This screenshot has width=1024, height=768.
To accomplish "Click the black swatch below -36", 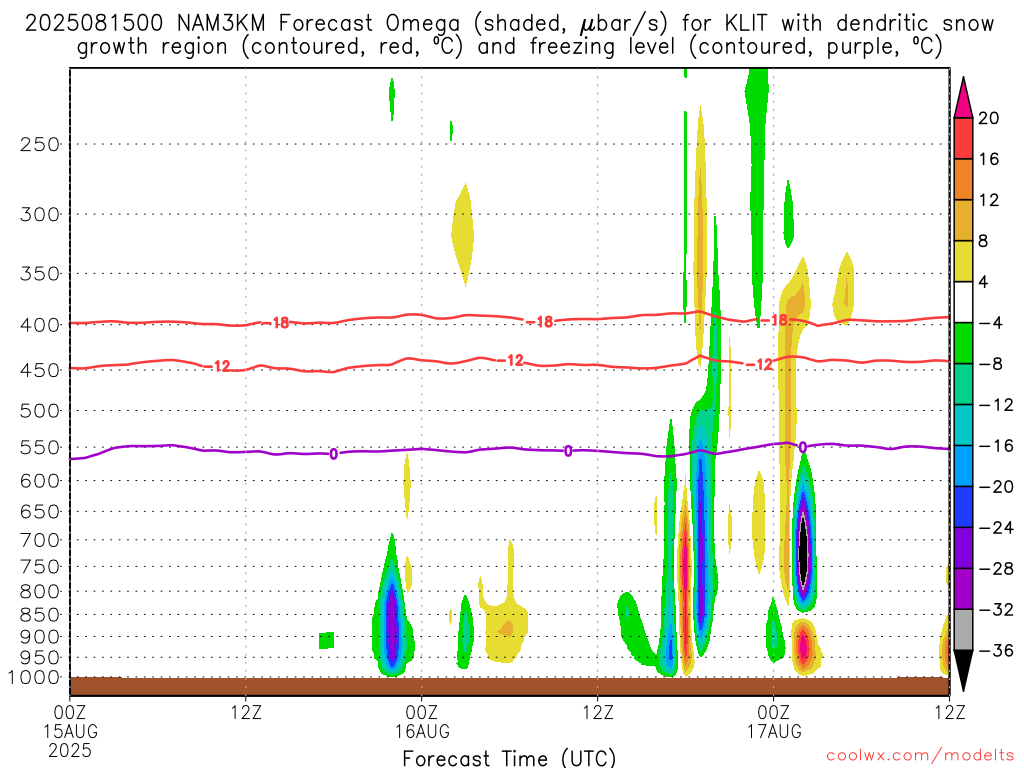I will pos(963,671).
